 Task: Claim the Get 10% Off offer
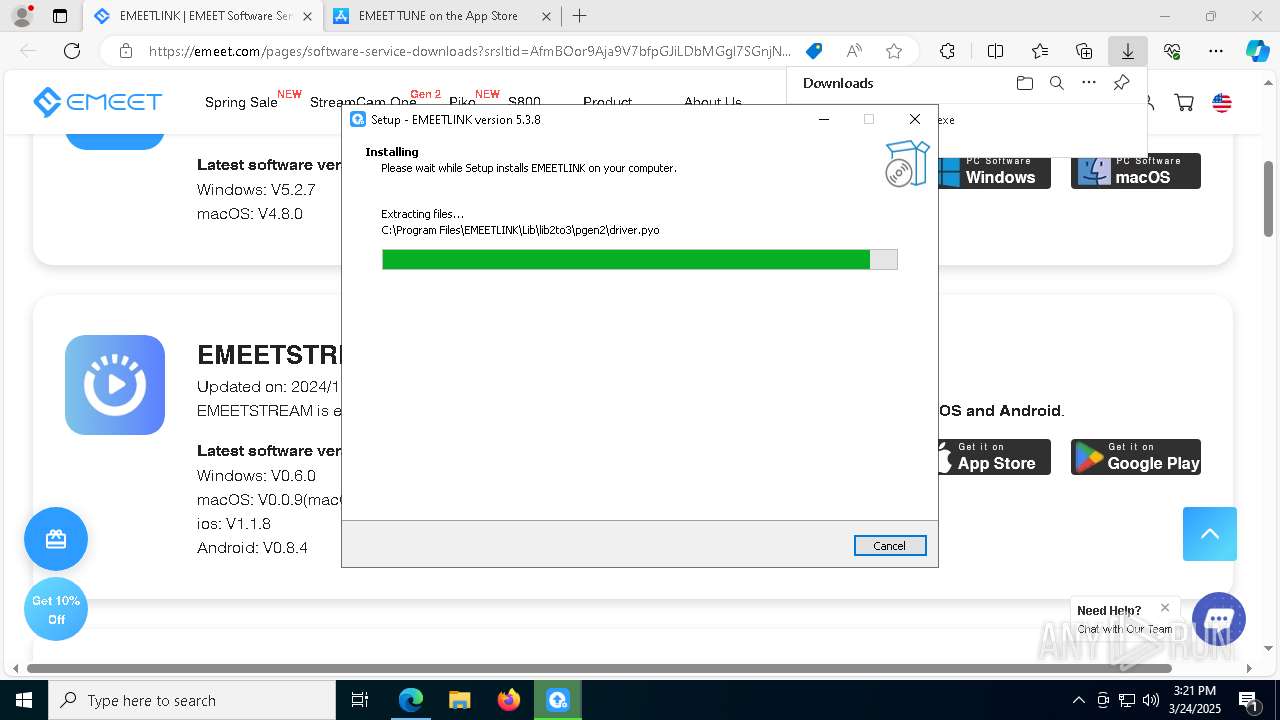pyautogui.click(x=56, y=610)
